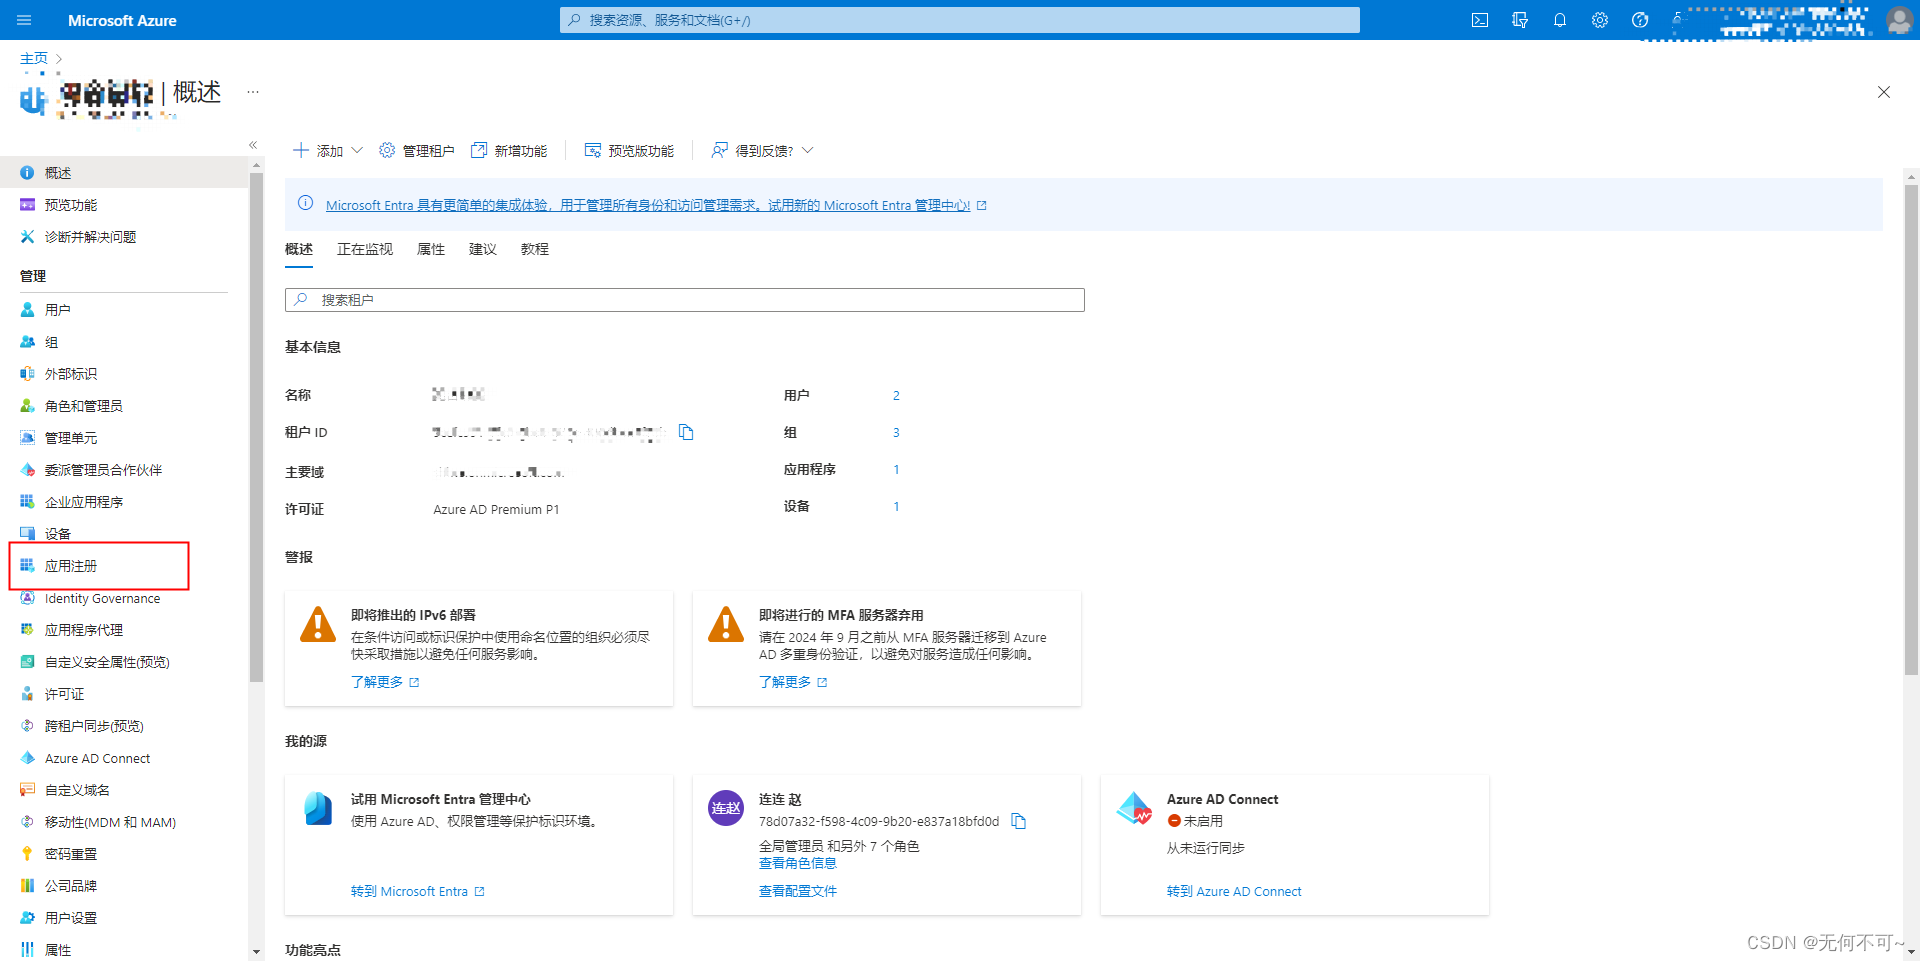Image resolution: width=1920 pixels, height=961 pixels.
Task: Click the Microsoft Azure logo text
Action: tap(122, 20)
